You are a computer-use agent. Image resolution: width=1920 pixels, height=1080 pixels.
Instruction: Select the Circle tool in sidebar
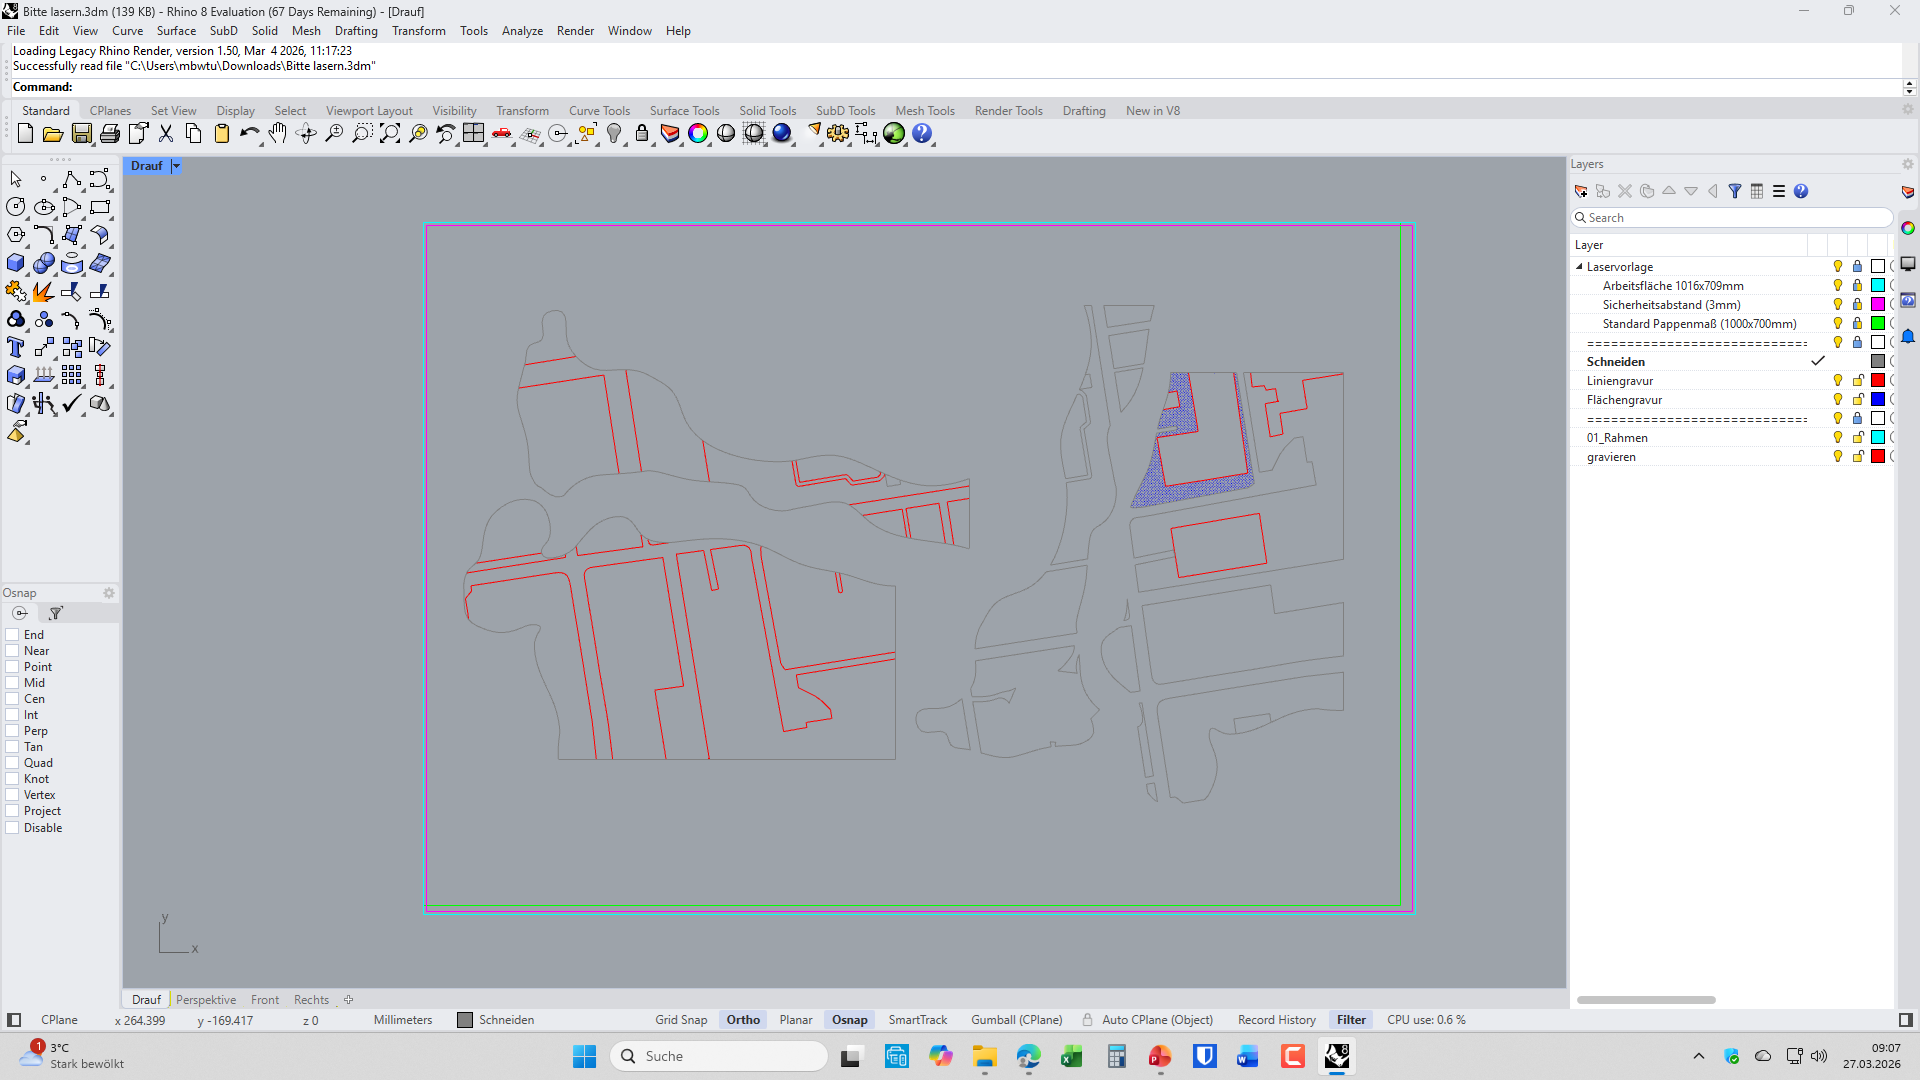(x=16, y=207)
